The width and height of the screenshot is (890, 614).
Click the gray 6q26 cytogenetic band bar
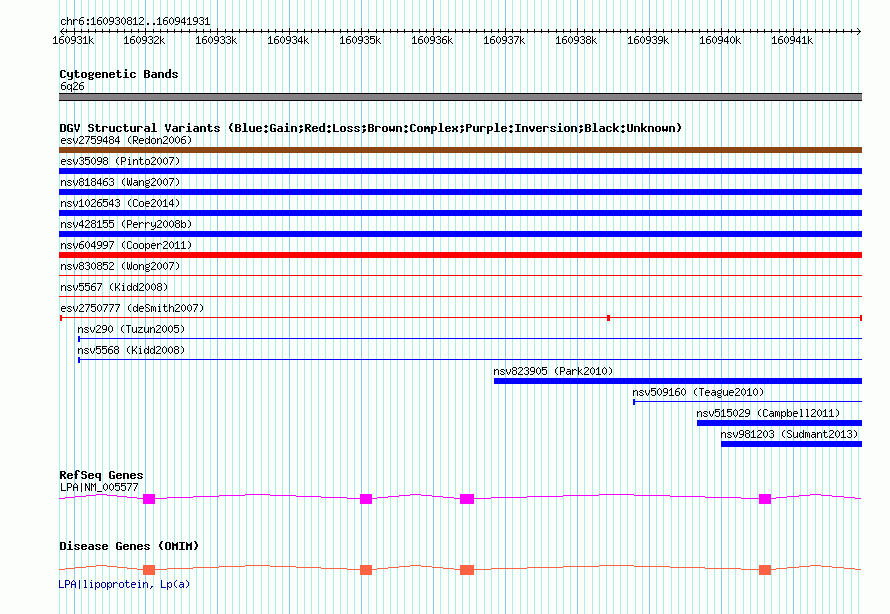click(x=460, y=97)
